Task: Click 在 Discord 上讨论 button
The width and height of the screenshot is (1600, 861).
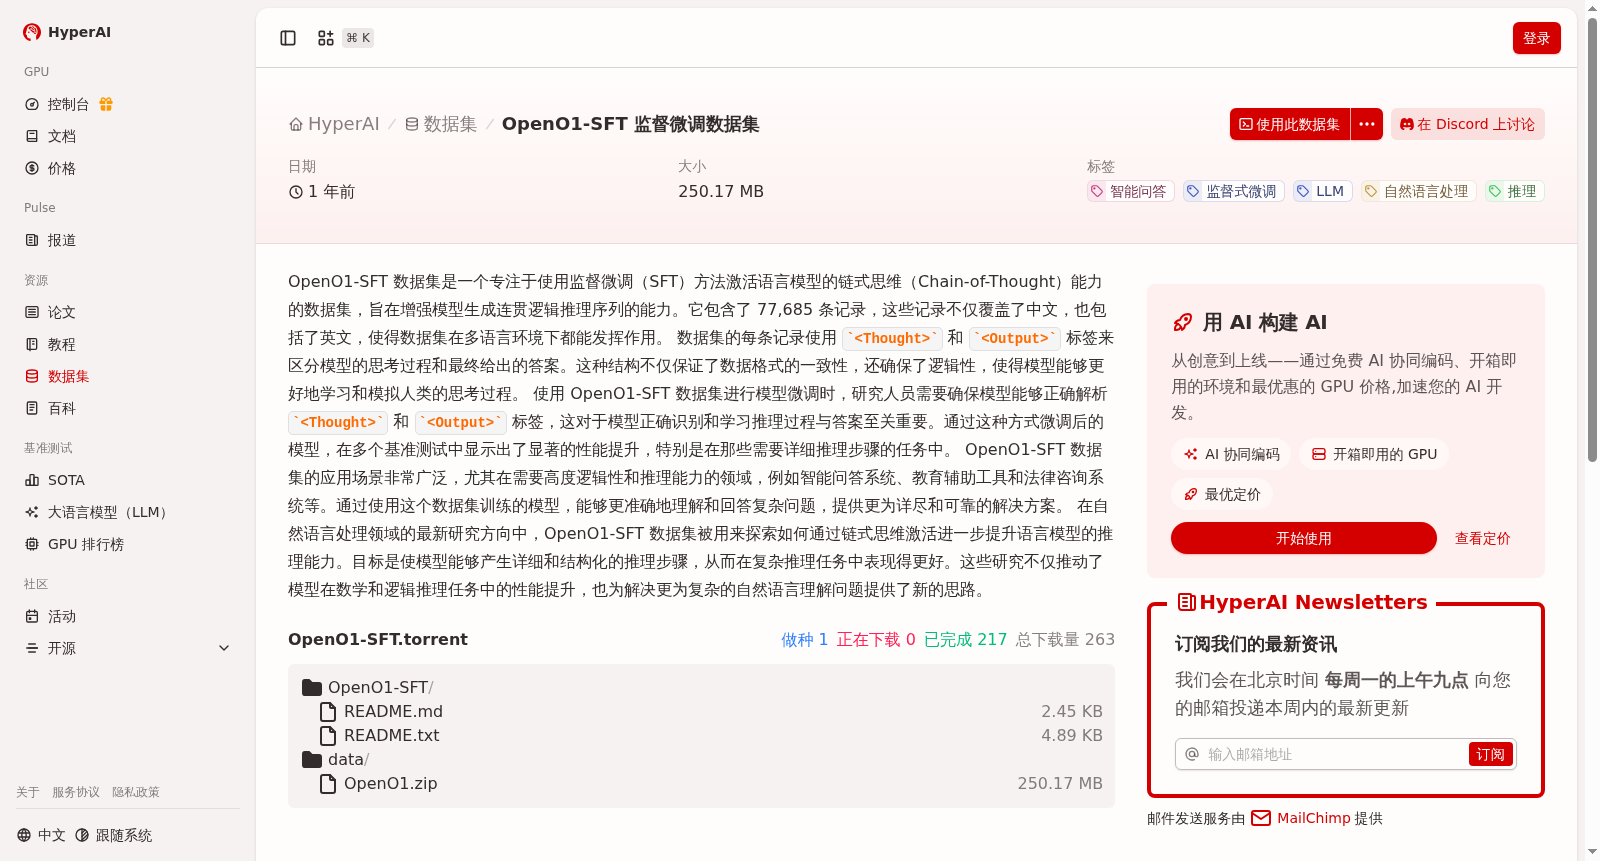Action: pos(1468,124)
